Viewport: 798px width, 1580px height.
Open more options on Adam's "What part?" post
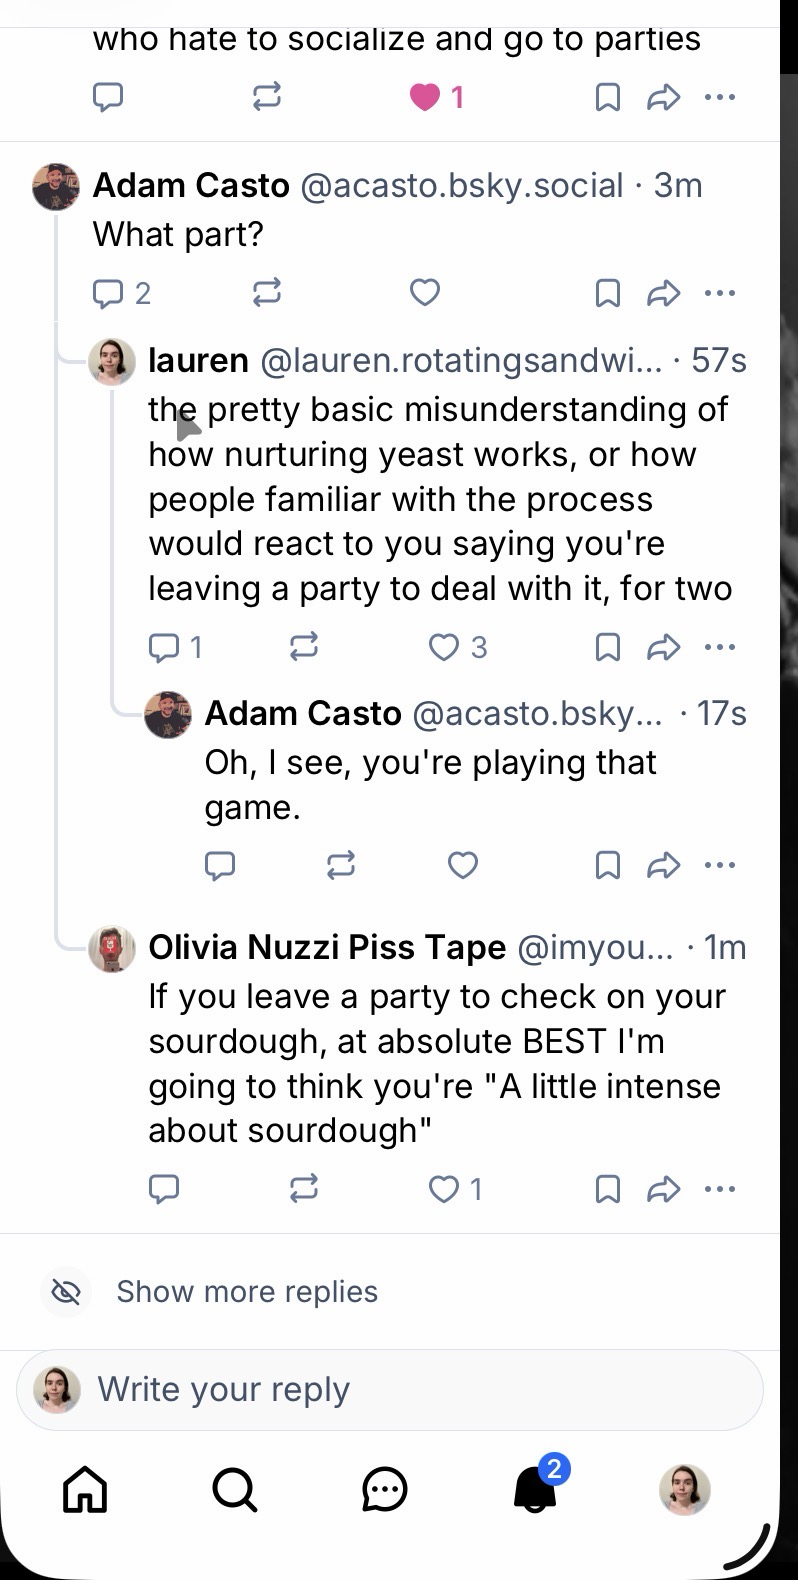[720, 293]
